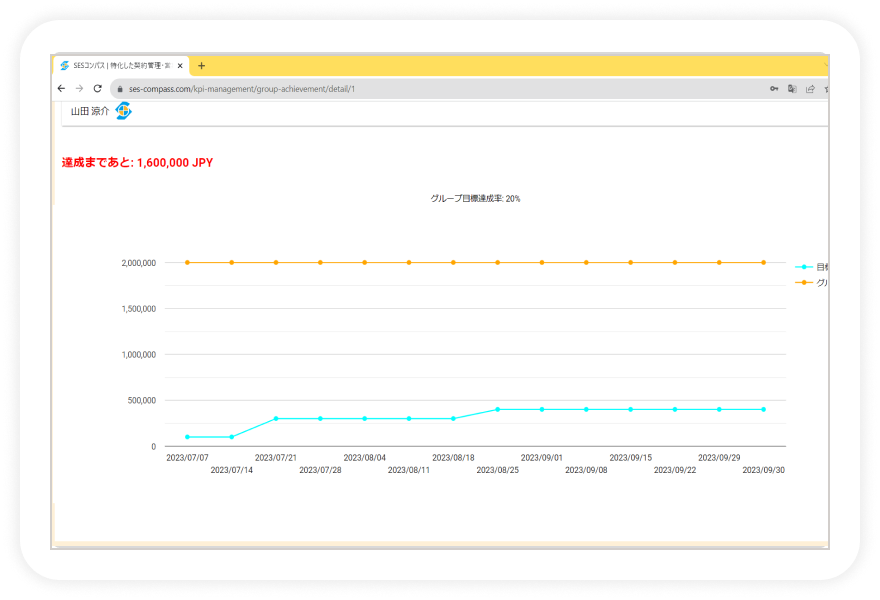Click the cyan data point at 2023/09/15
This screenshot has width=880, height=600.
[631, 410]
